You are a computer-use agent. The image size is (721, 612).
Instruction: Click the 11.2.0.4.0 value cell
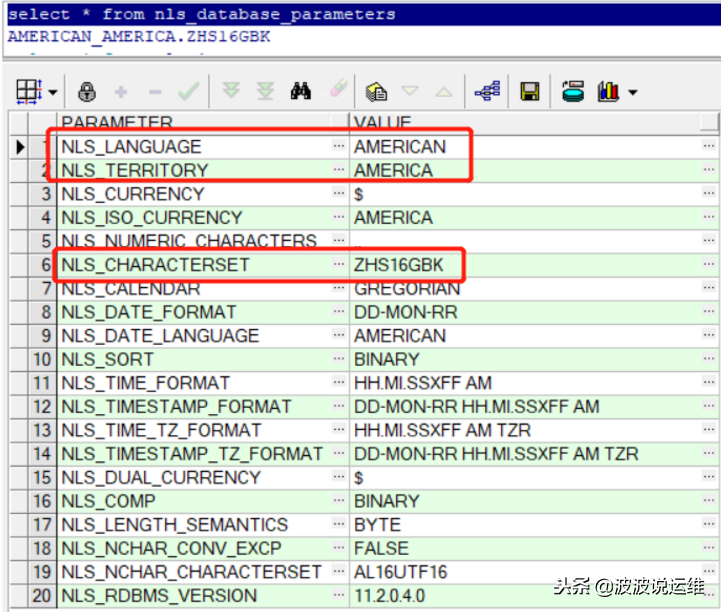click(533, 596)
